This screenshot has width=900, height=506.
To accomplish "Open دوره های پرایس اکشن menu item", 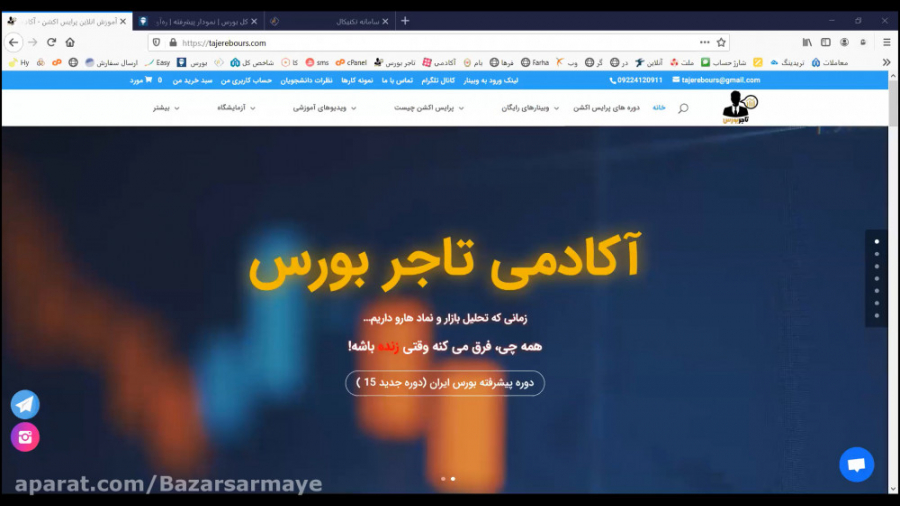I will click(606, 108).
